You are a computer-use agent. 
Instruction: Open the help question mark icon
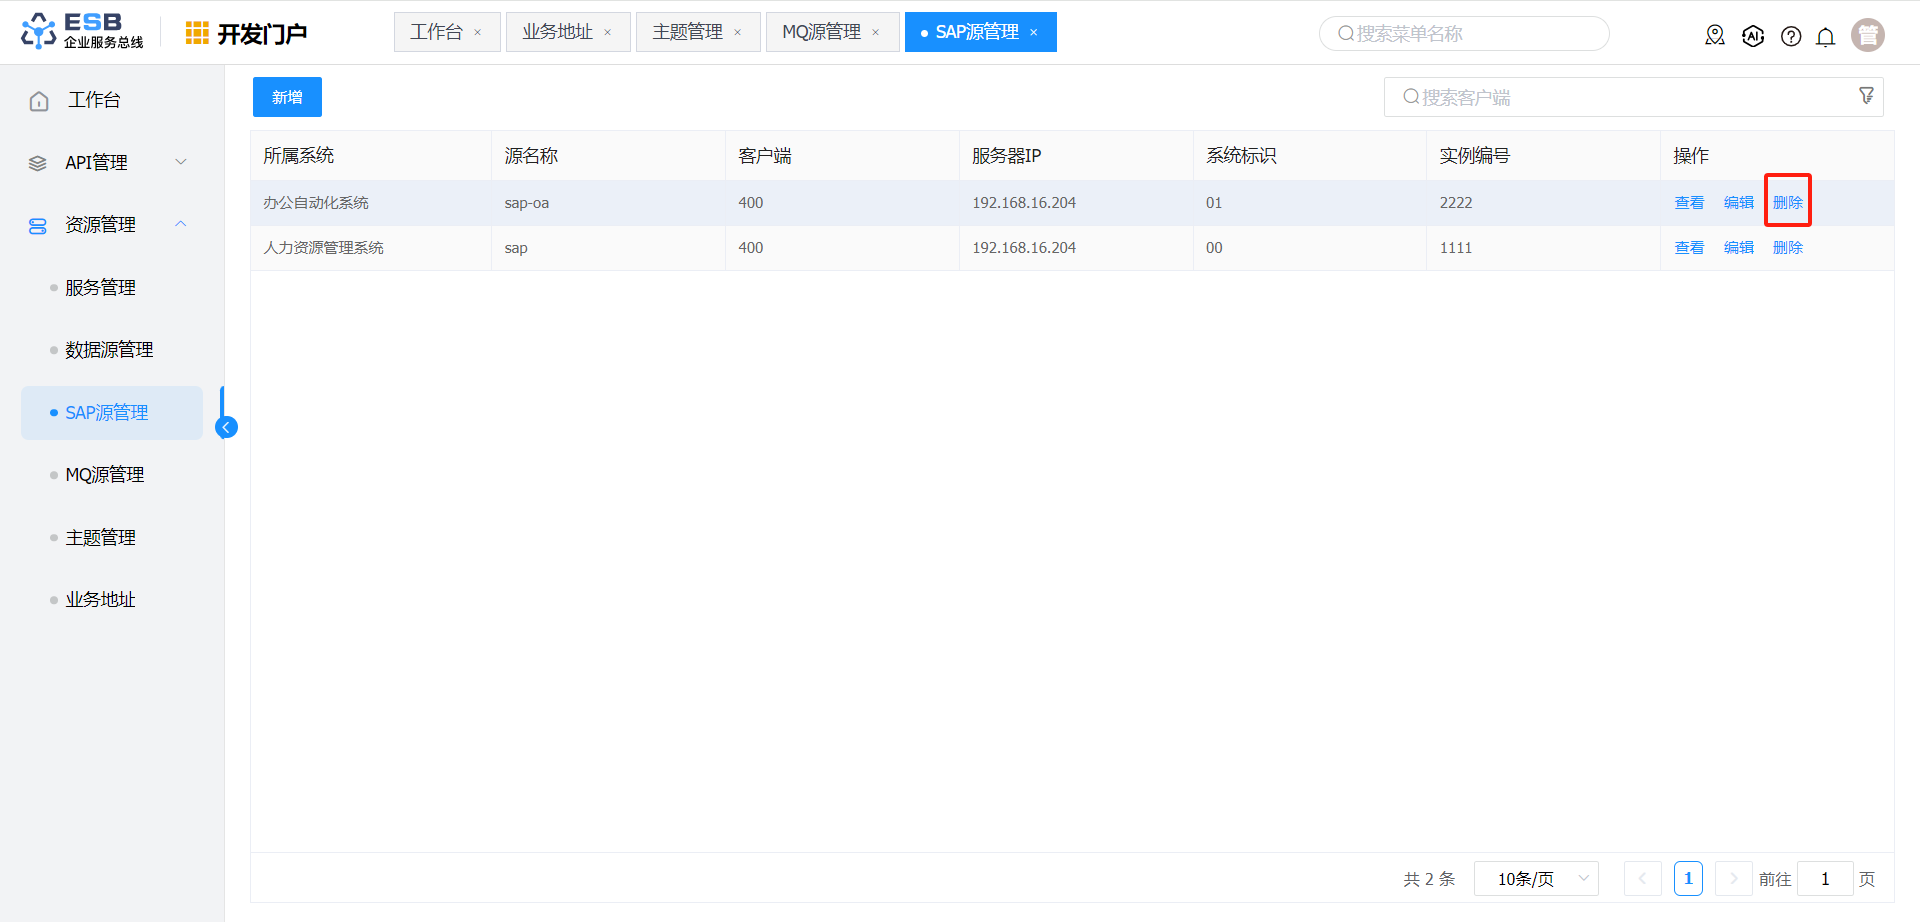[1791, 37]
